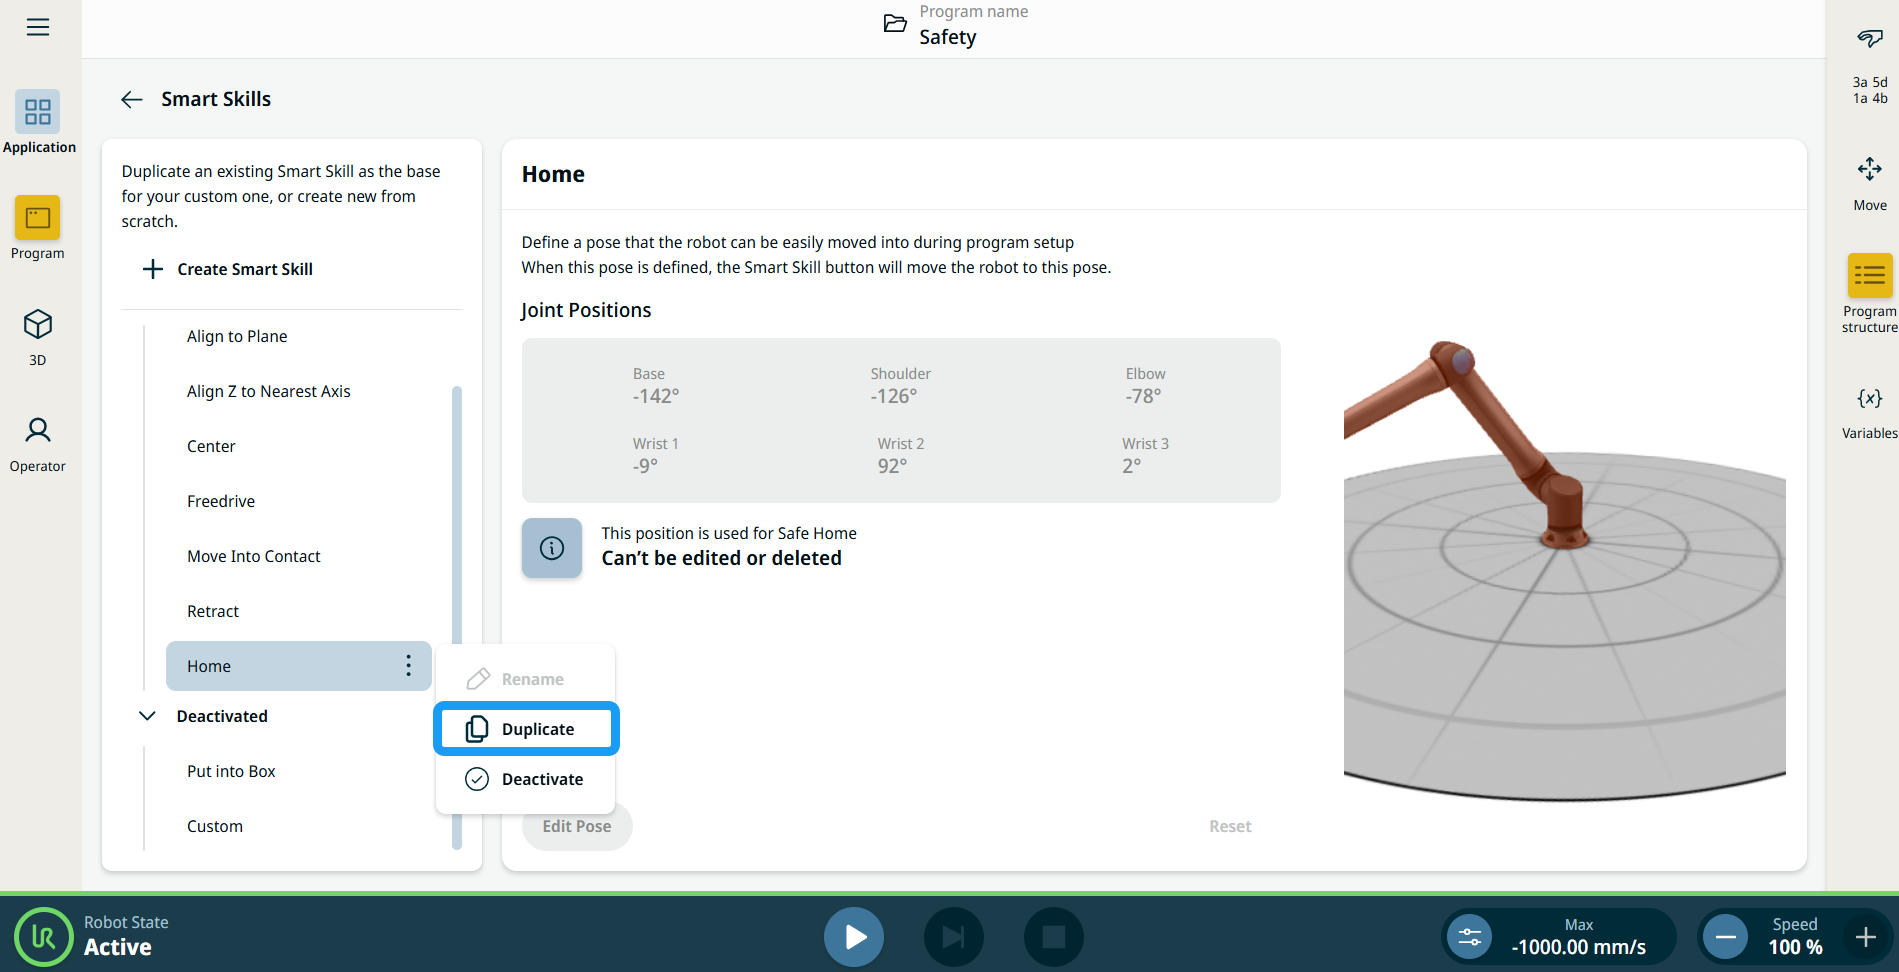Screen dimensions: 1899x972
Task: Open the Home skill three-dot menu
Action: pyautogui.click(x=408, y=666)
